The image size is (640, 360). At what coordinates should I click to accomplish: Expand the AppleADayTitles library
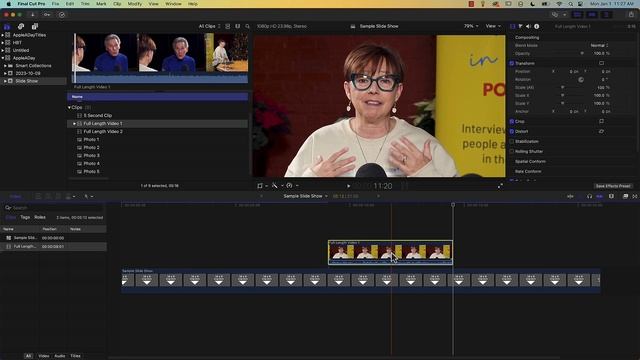coord(3,35)
